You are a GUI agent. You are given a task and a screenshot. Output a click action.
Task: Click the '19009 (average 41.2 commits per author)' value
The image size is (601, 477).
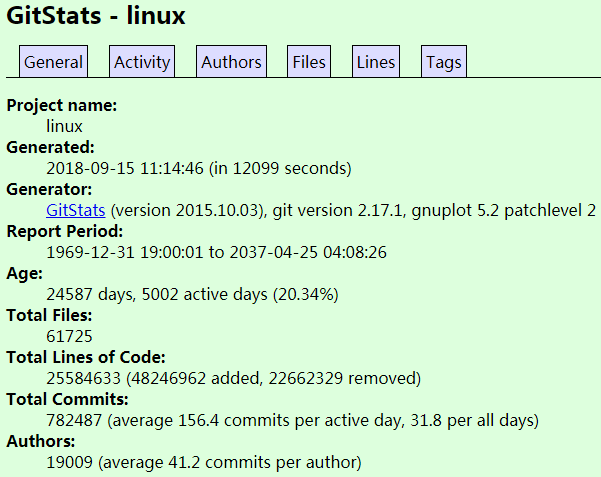(204, 462)
